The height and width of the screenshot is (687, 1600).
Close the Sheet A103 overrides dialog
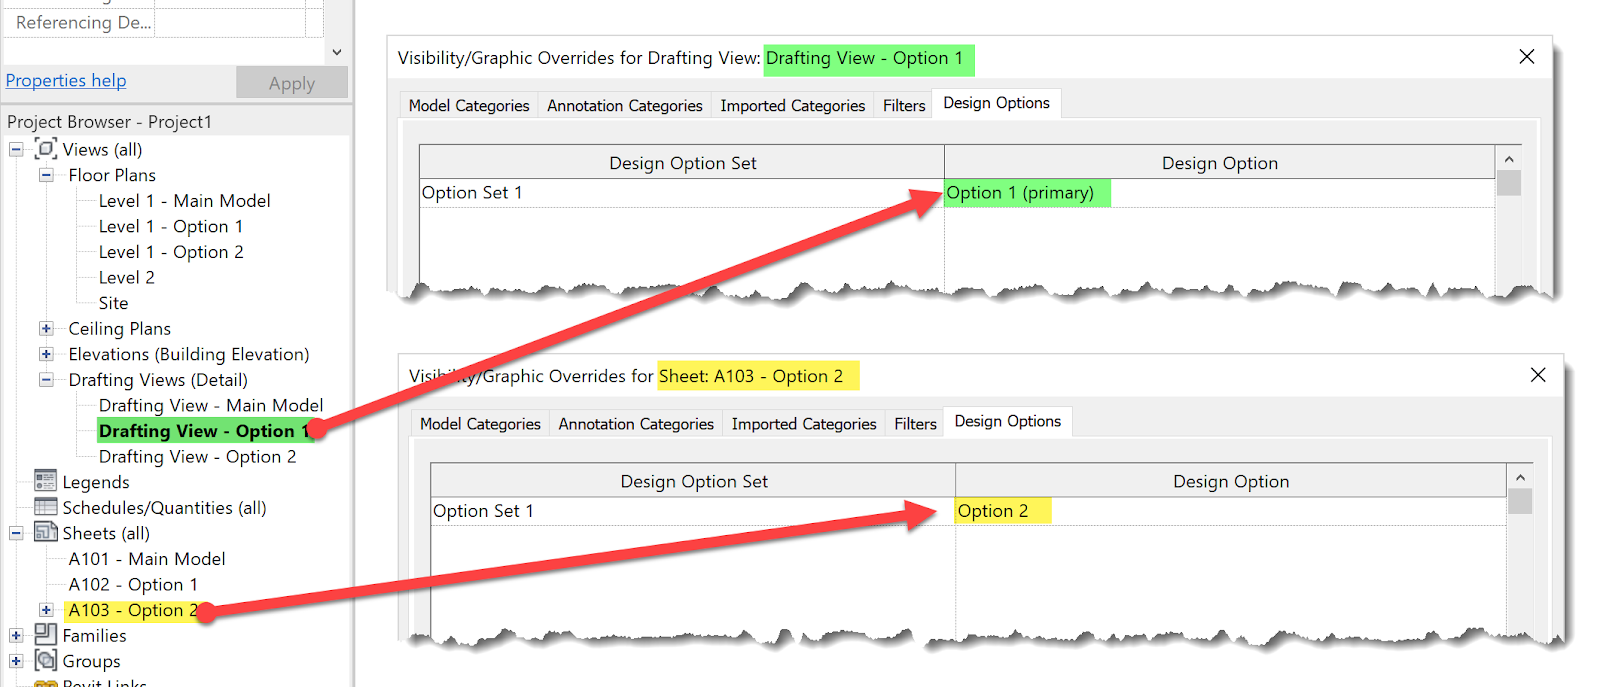(1538, 375)
